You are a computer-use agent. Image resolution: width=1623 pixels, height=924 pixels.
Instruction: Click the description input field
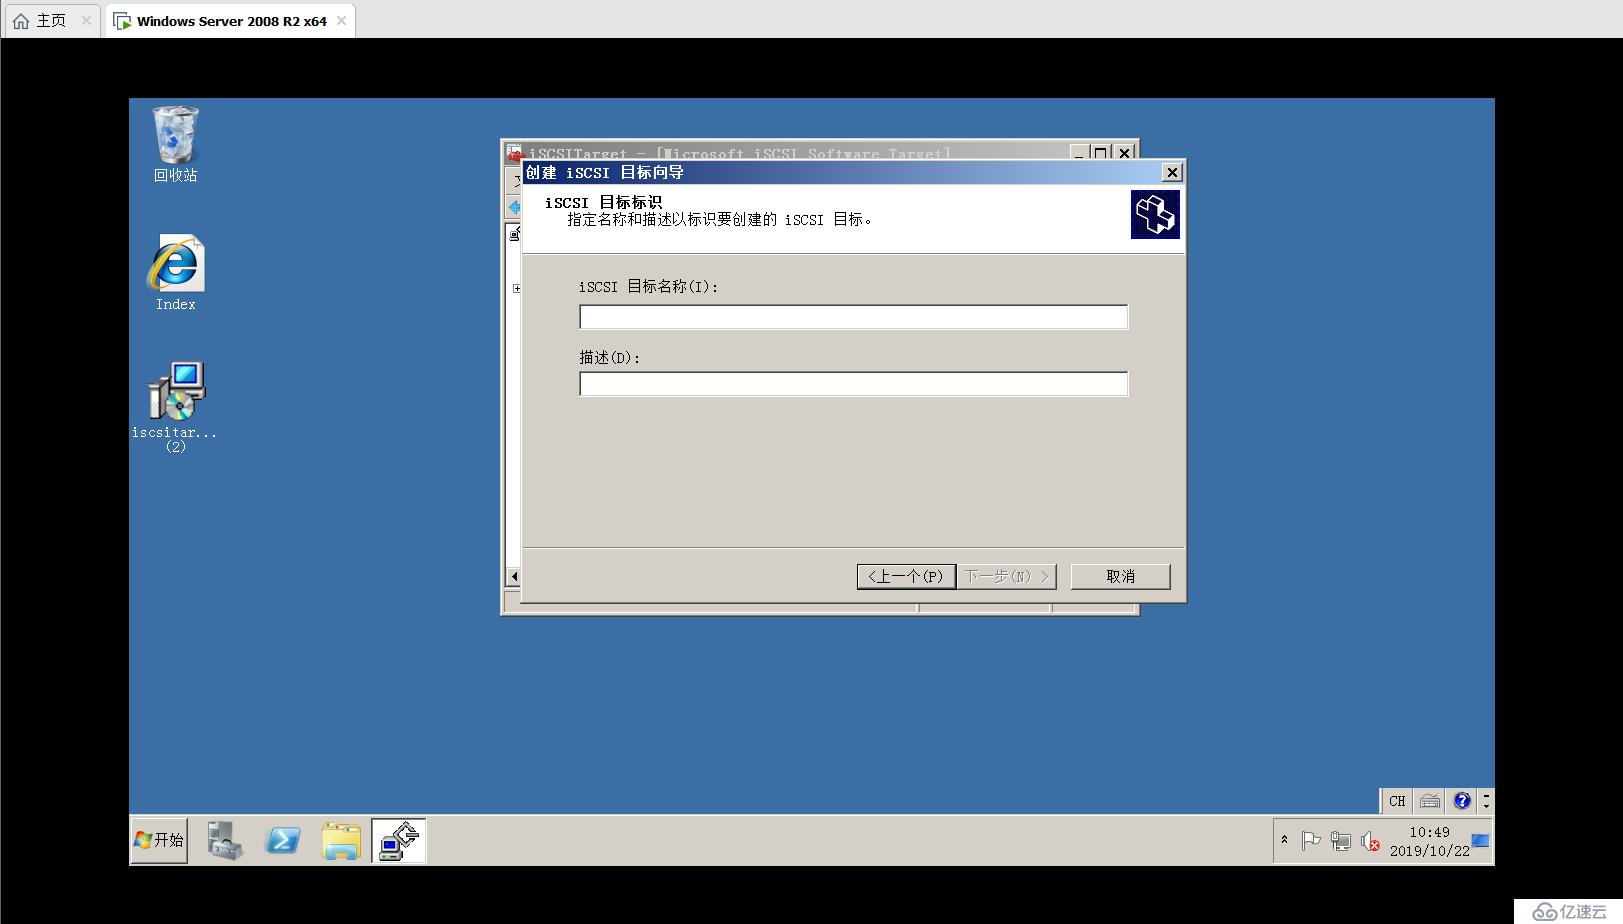853,384
